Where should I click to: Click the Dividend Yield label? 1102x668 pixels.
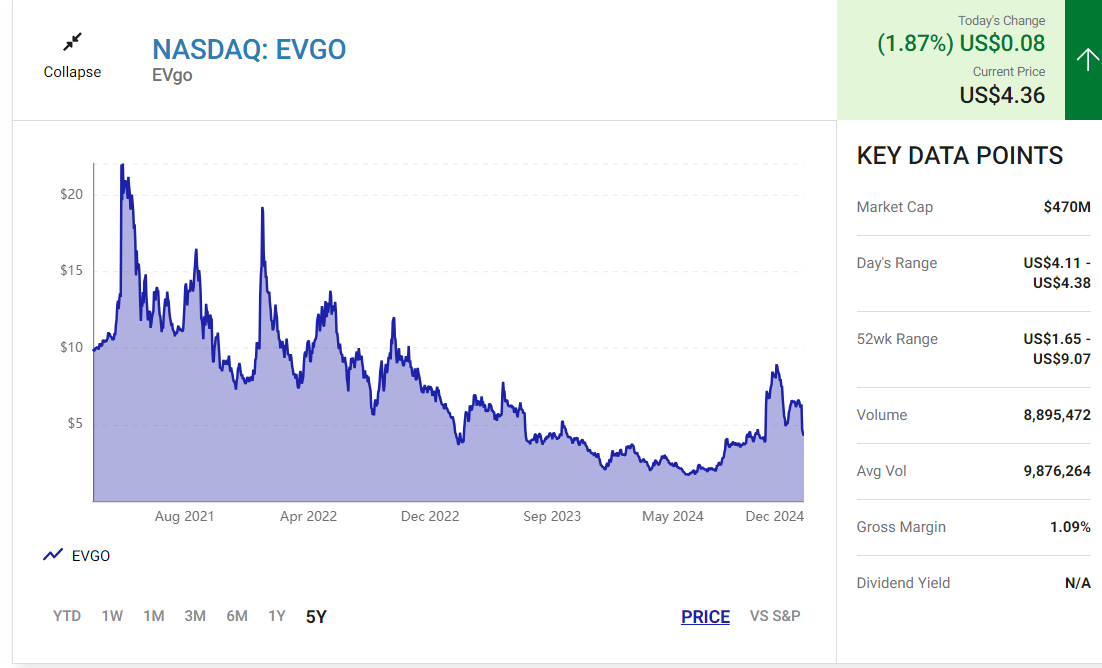pos(903,583)
